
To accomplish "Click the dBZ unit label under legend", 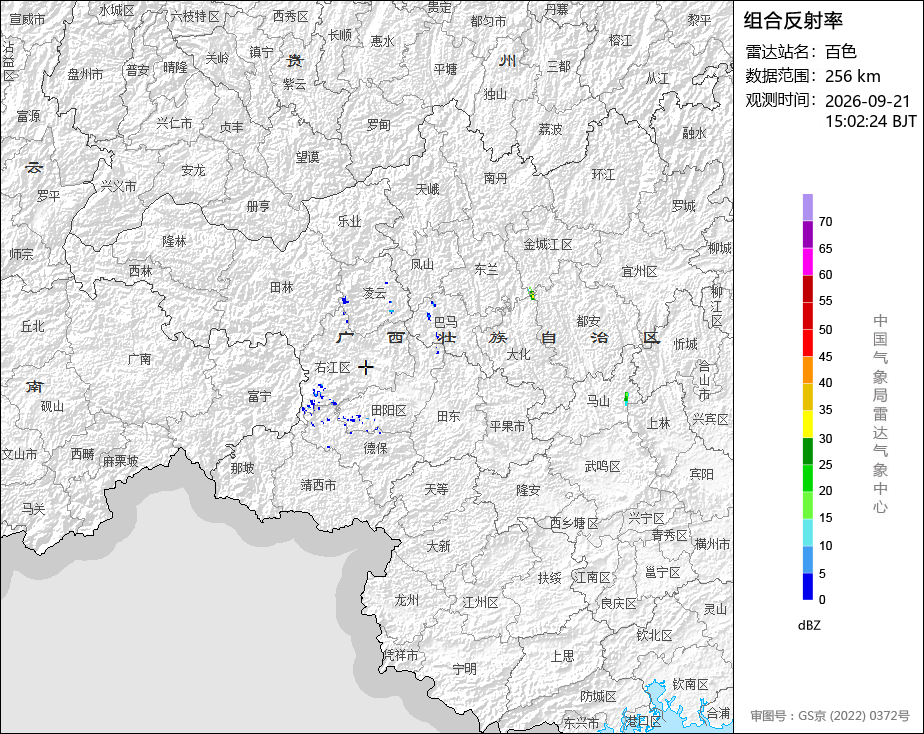I will (x=809, y=625).
